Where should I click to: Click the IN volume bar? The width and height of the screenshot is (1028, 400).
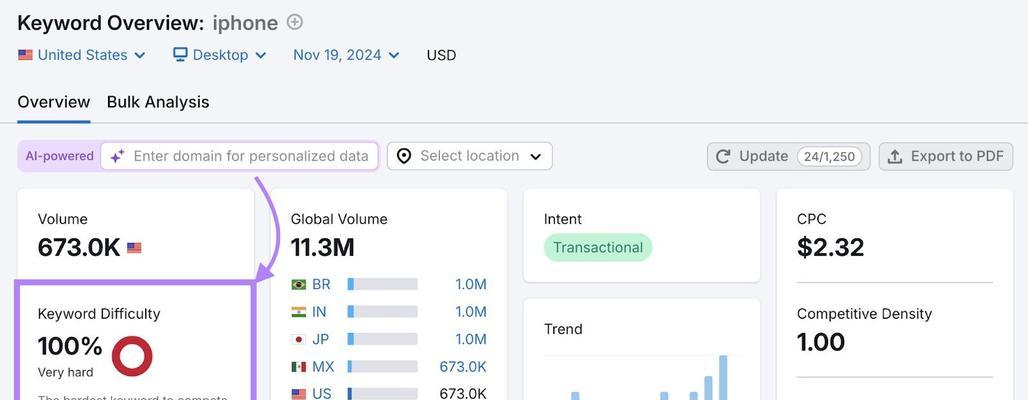coord(382,311)
